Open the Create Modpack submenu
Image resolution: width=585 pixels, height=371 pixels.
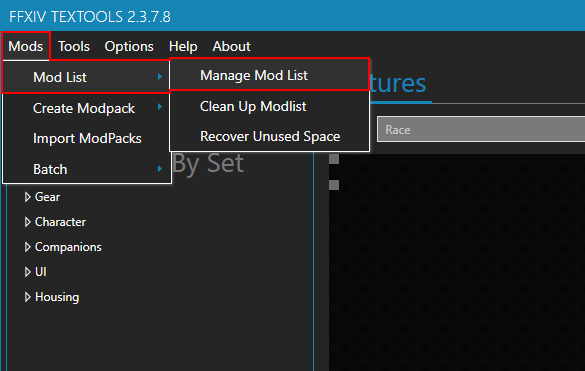86,108
